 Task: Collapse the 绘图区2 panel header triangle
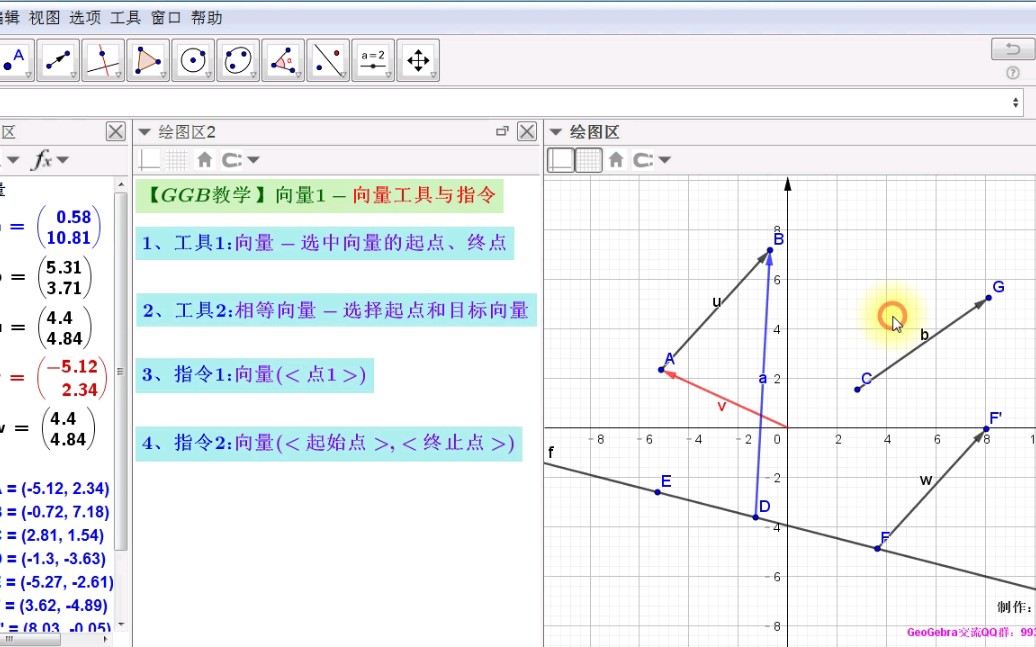point(143,131)
